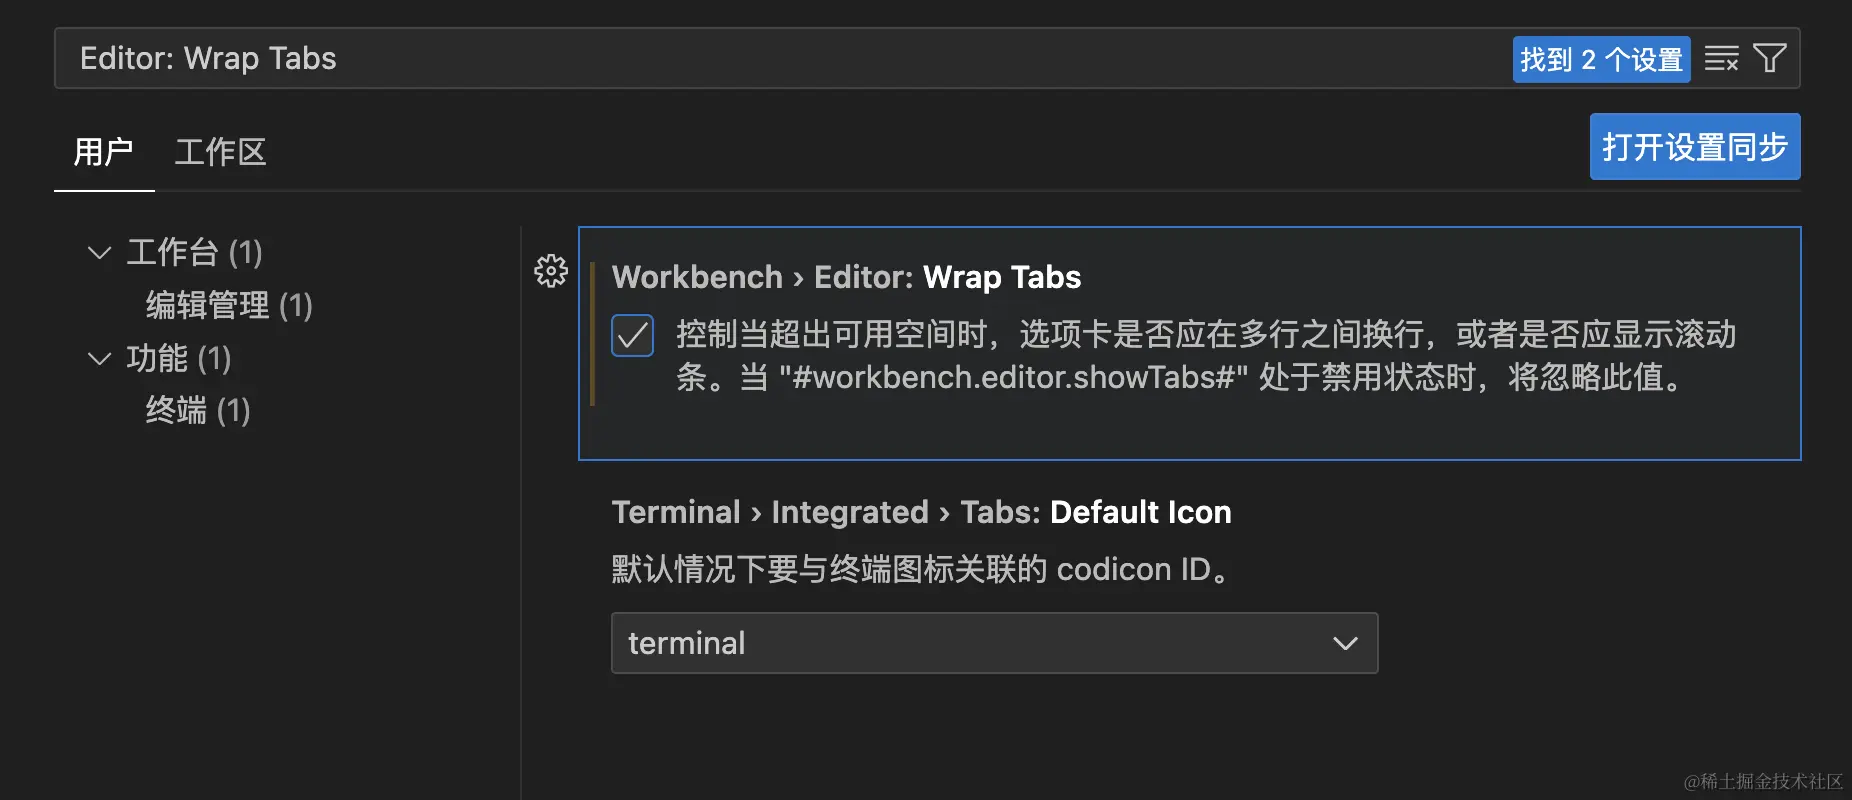Click the Terminal Tabs: Default Icon title

[x=920, y=512]
